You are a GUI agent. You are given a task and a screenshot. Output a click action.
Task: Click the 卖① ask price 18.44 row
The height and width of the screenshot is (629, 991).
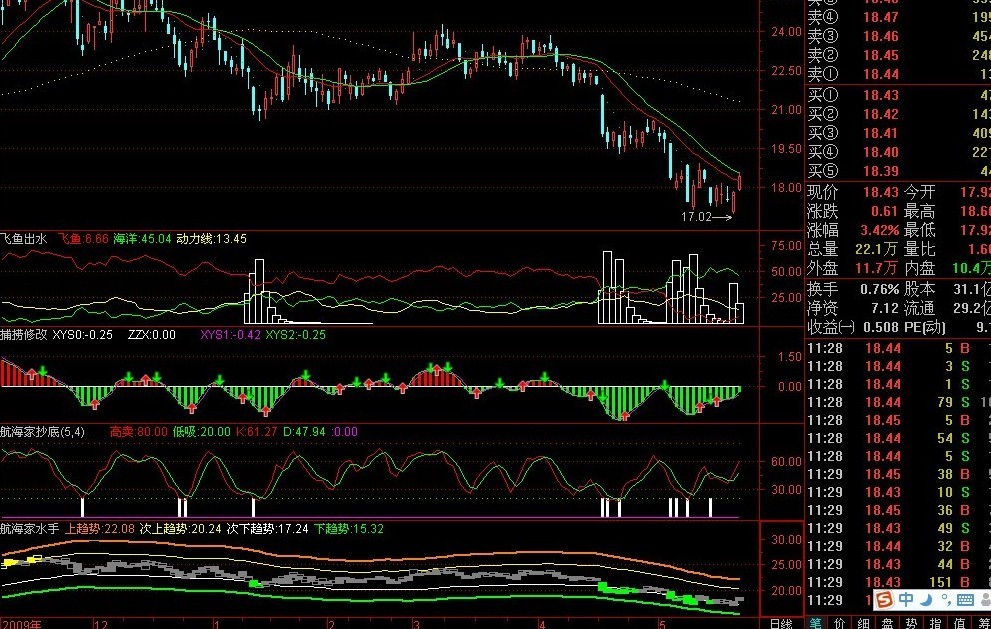point(880,74)
